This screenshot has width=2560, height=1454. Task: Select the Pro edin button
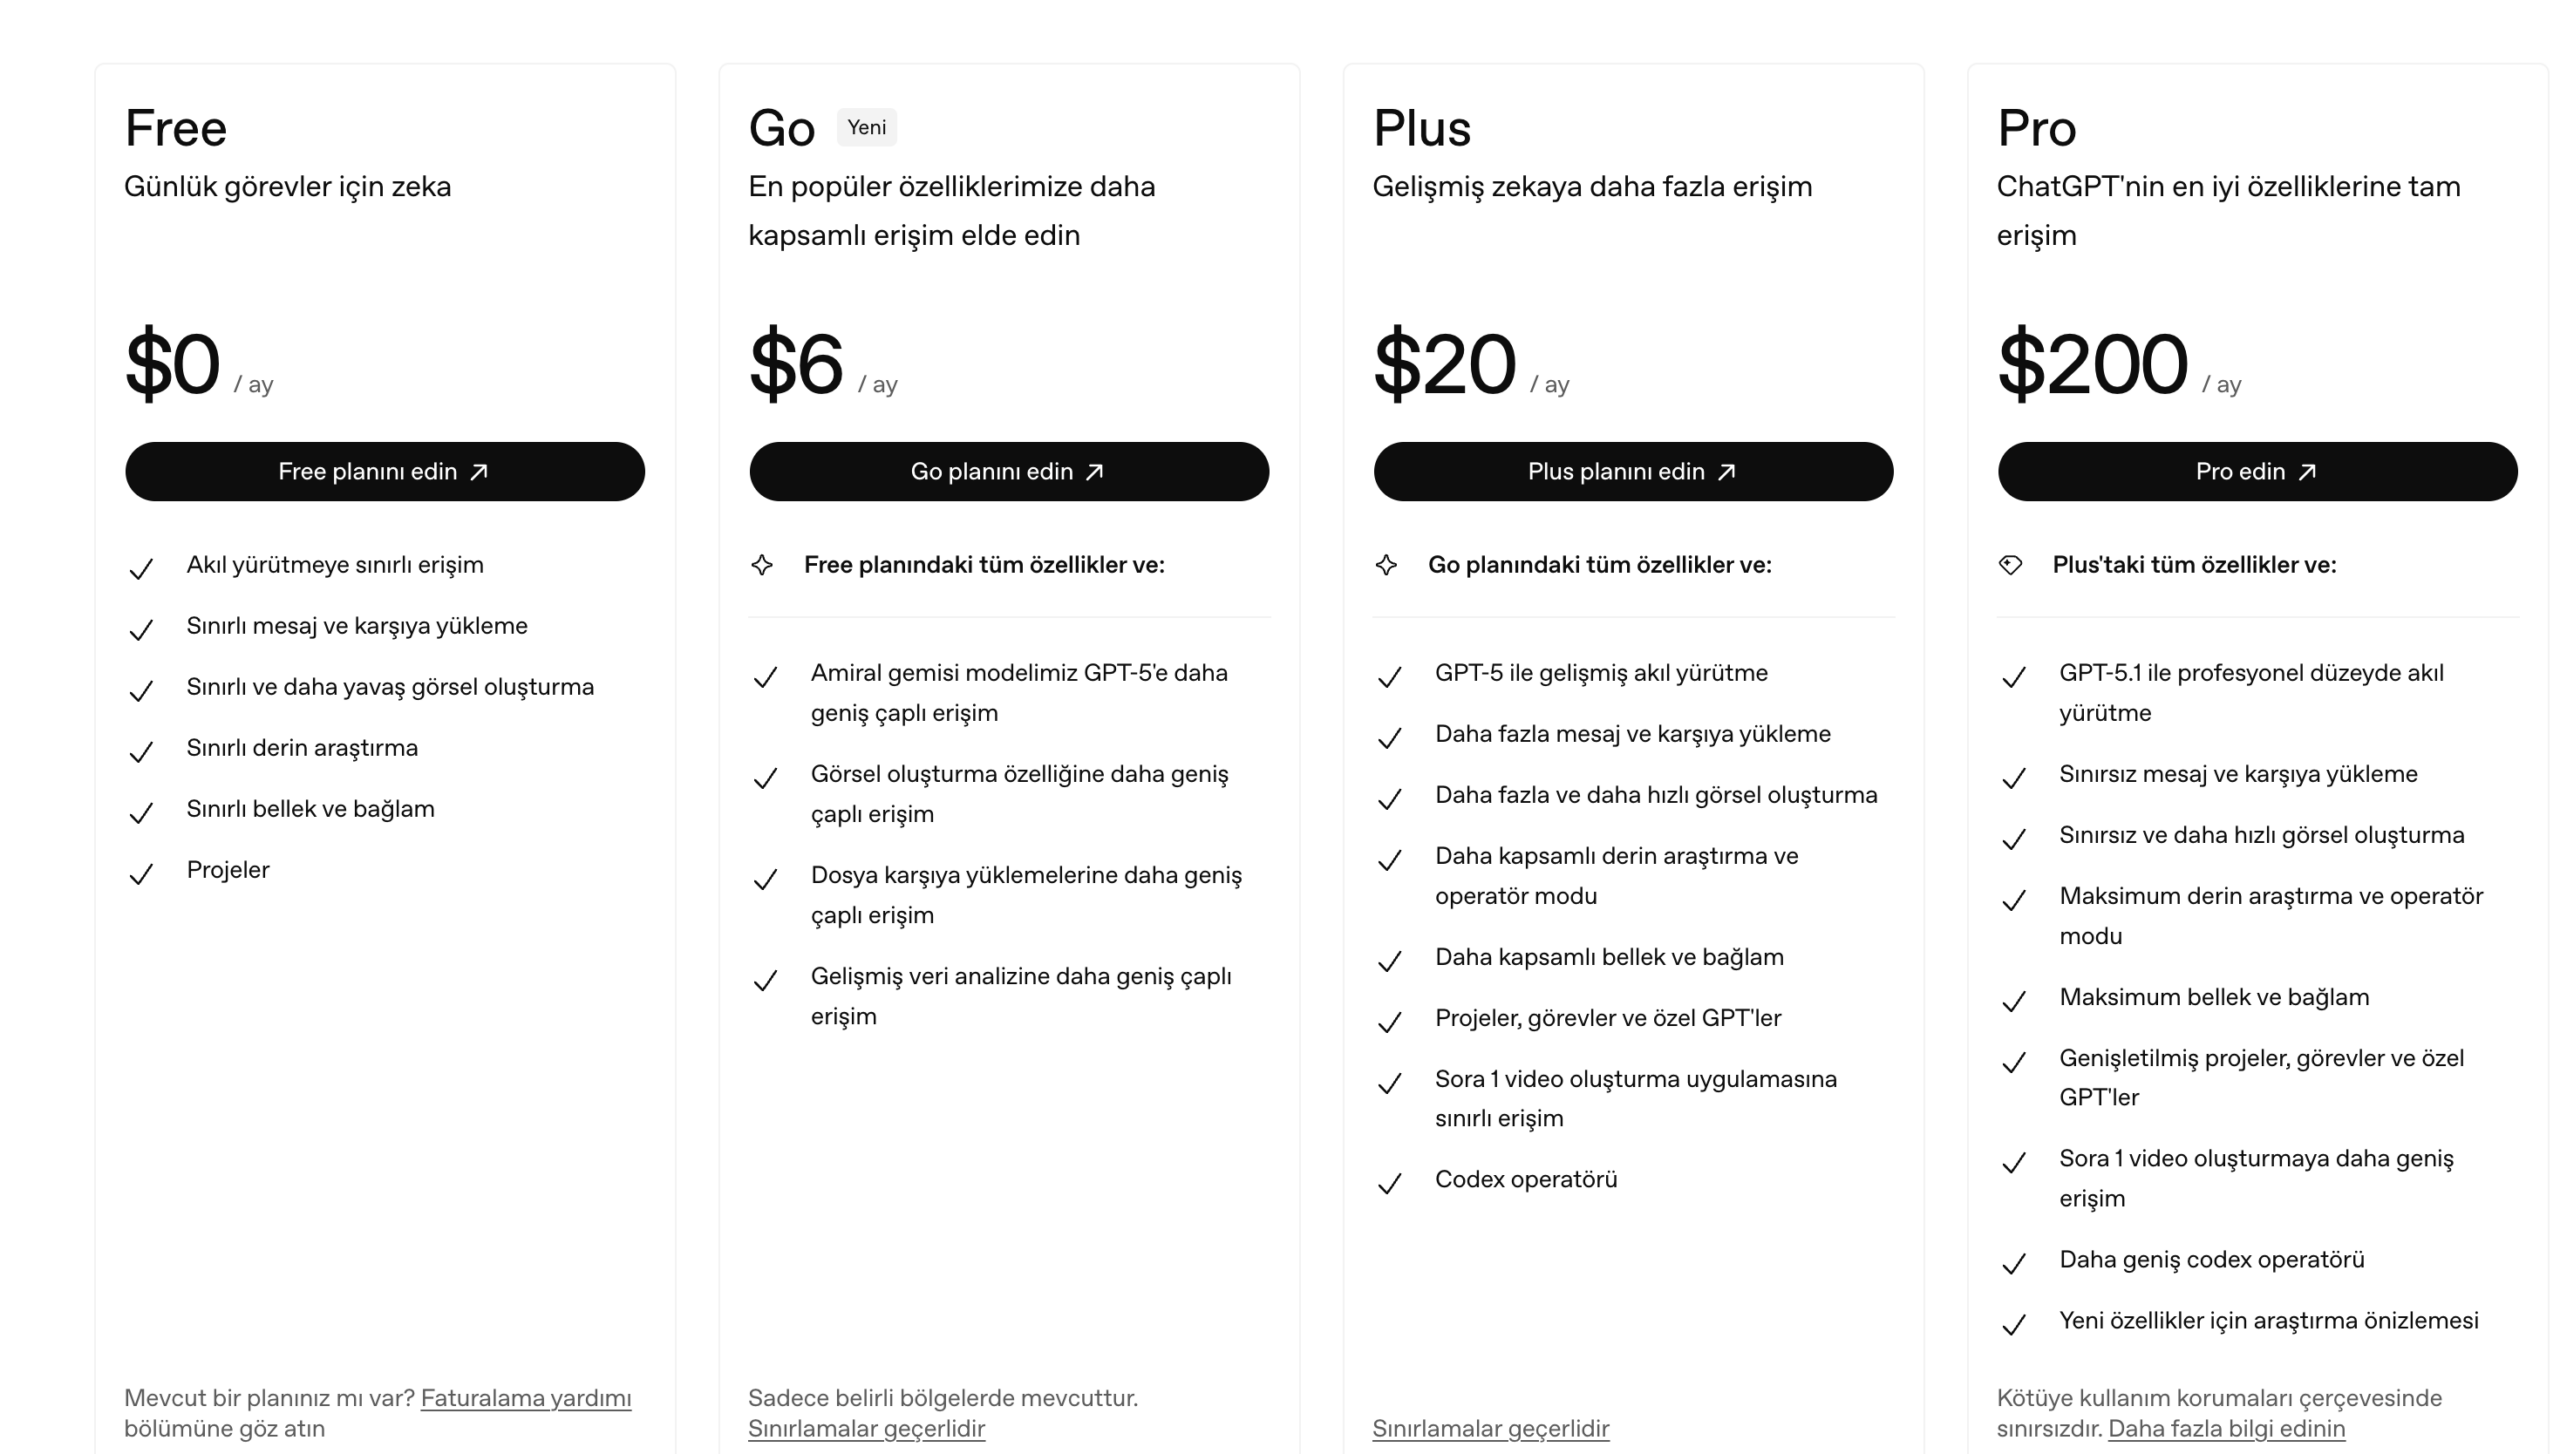2256,472
